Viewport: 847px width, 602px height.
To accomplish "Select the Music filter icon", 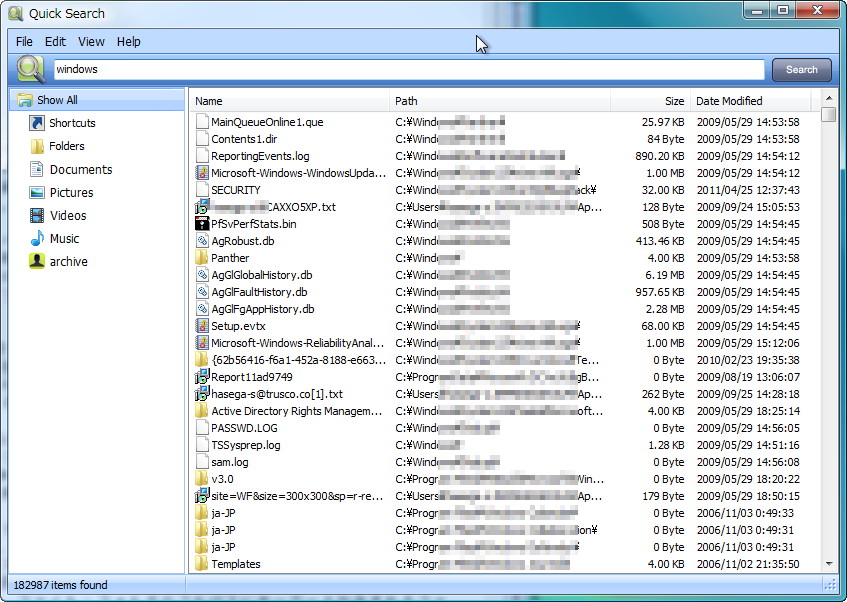I will pos(37,238).
